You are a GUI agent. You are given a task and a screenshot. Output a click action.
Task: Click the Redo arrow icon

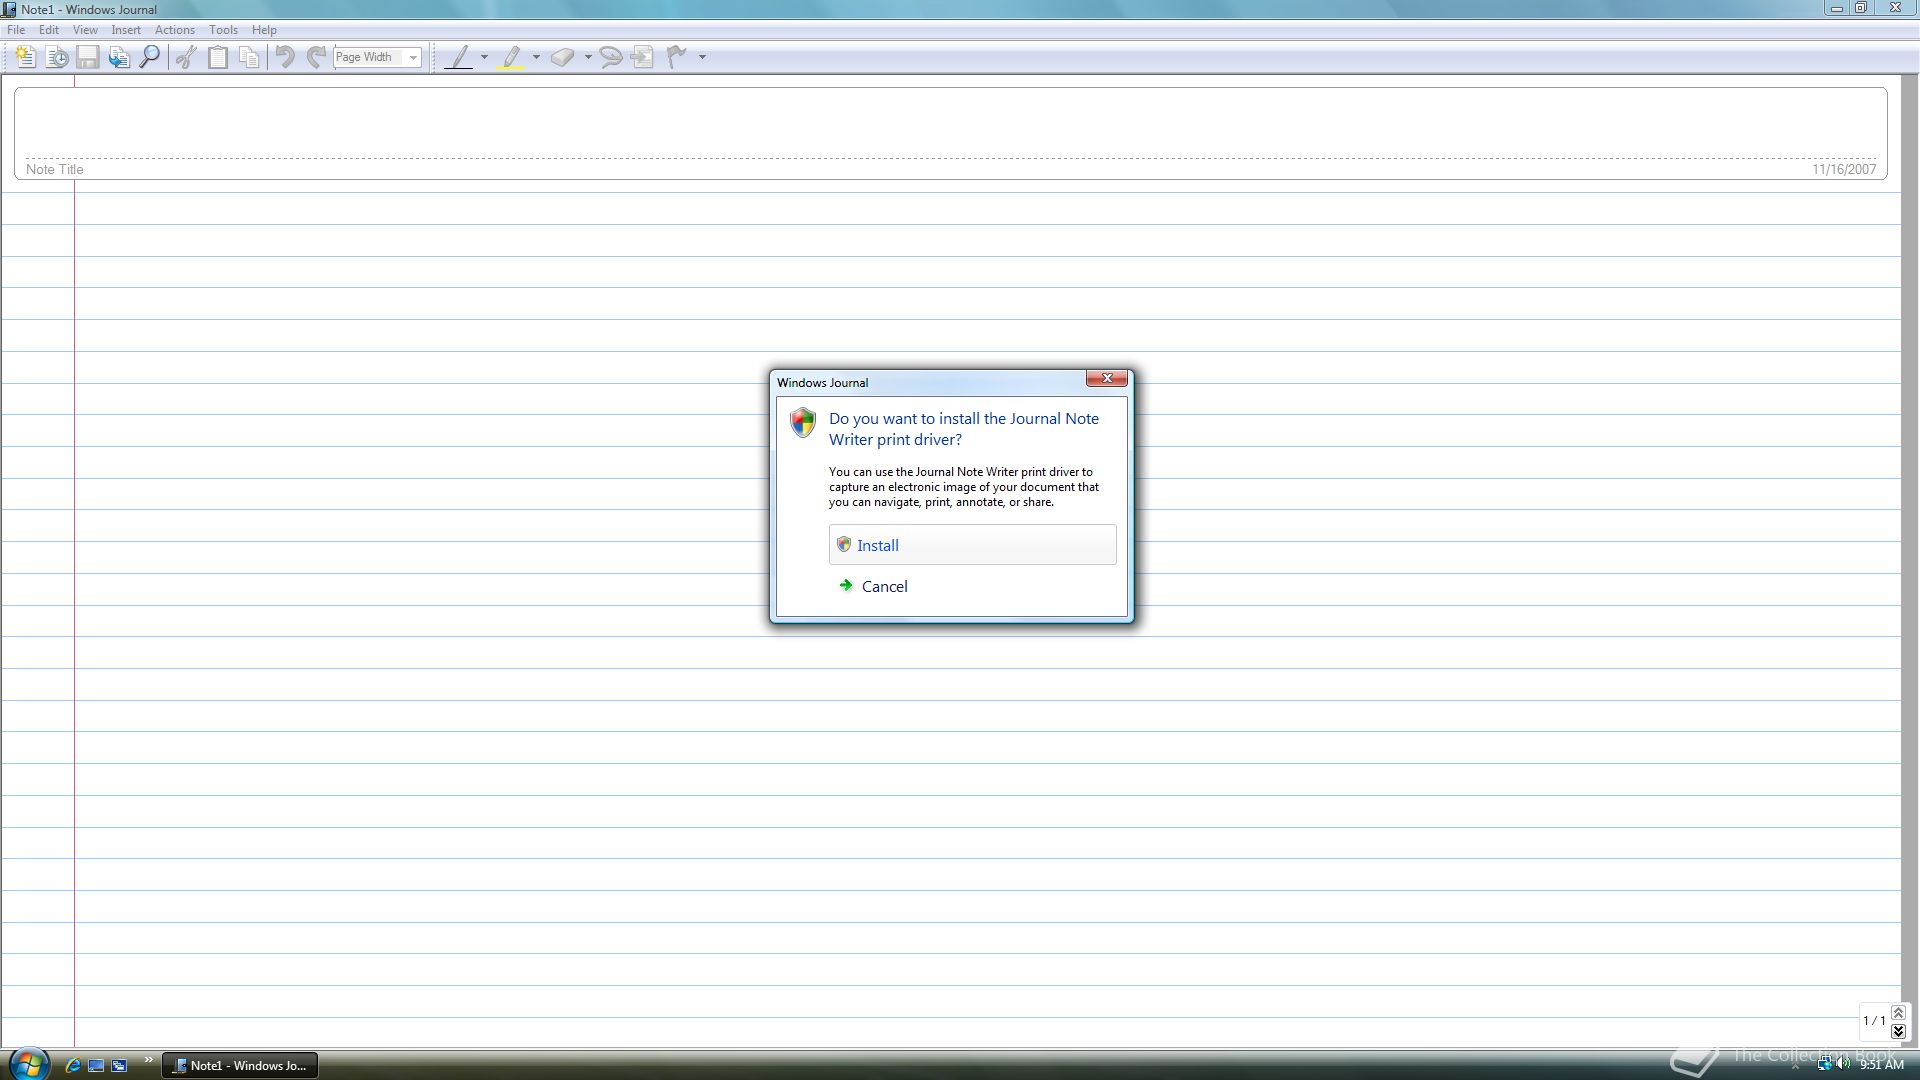(316, 57)
